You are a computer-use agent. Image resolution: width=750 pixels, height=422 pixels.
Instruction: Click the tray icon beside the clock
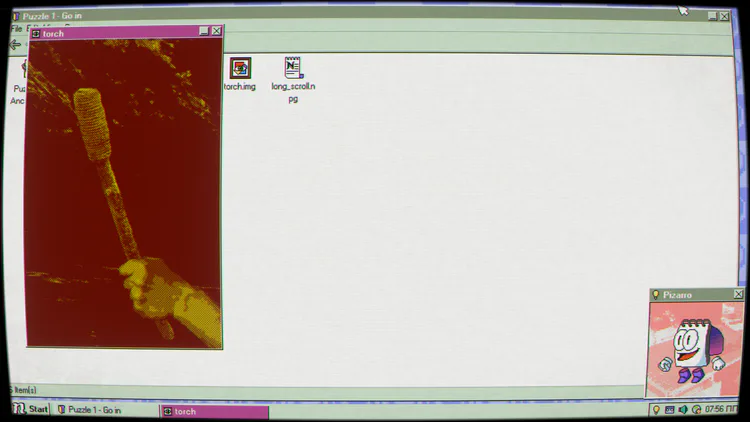coord(696,410)
